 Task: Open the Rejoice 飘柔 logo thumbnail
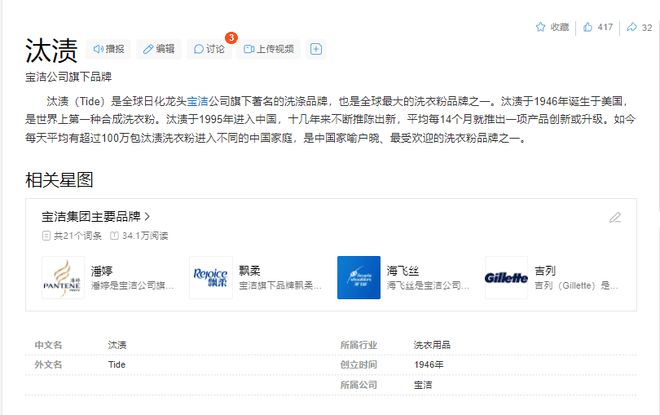211,278
